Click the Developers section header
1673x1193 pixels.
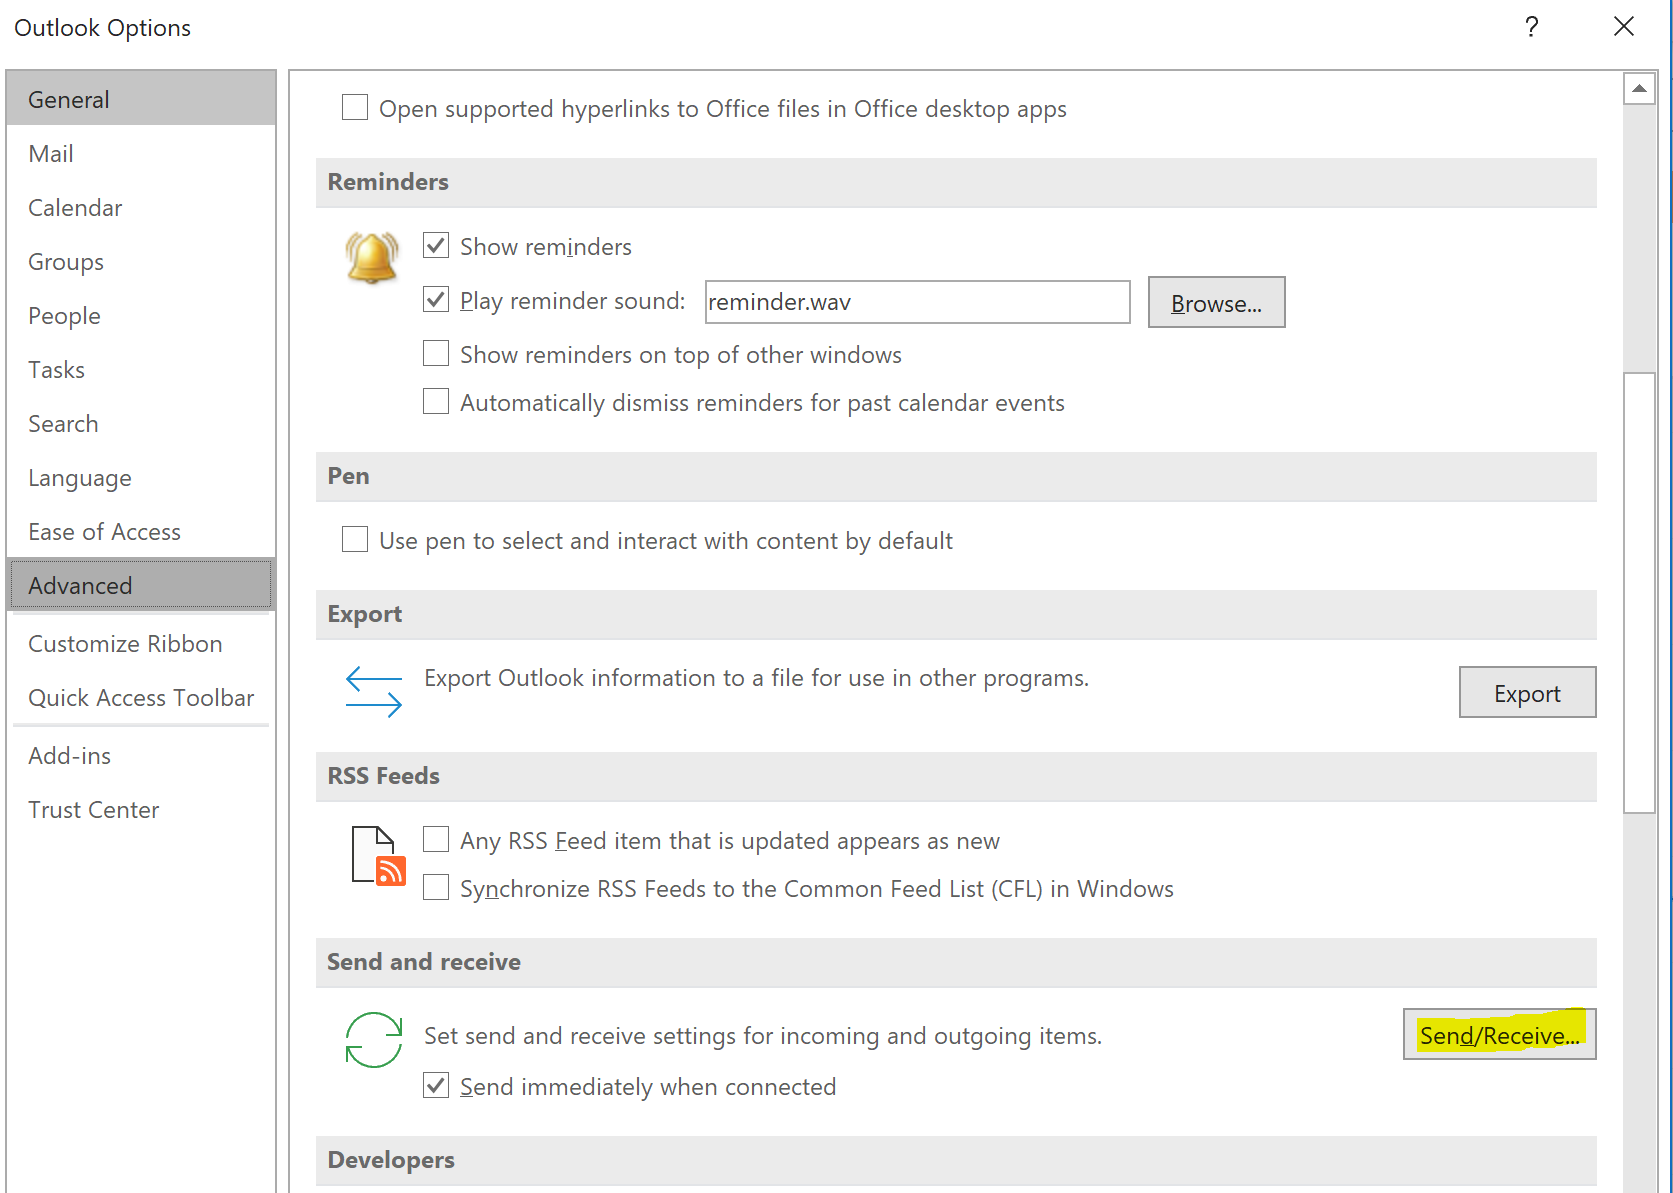(x=956, y=1160)
